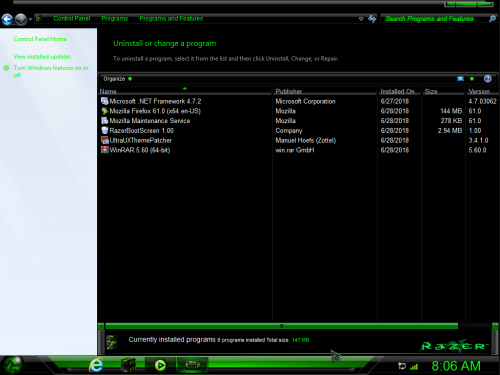The height and width of the screenshot is (375, 500).
Task: Select UltraUXThemePatcher icon
Action: (105, 140)
